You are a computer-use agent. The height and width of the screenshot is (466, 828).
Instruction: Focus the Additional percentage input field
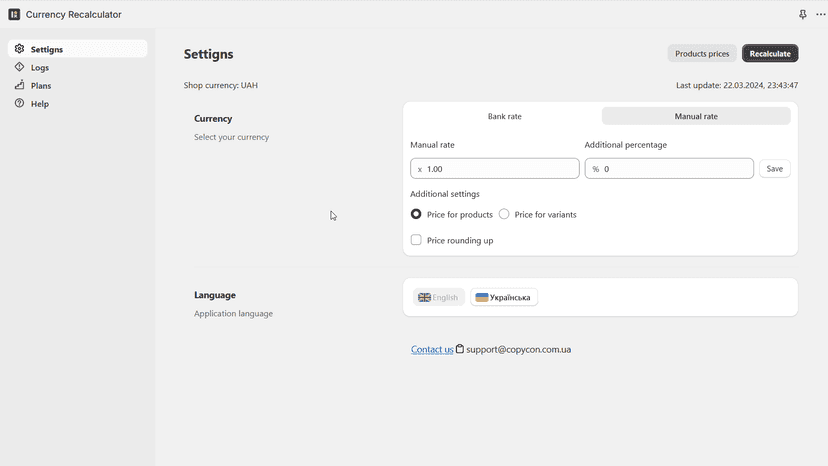(669, 169)
